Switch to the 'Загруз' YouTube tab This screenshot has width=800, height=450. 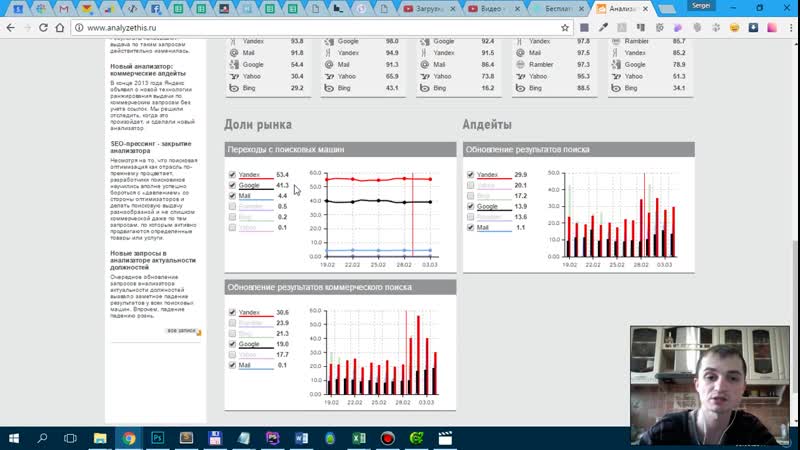click(x=429, y=9)
